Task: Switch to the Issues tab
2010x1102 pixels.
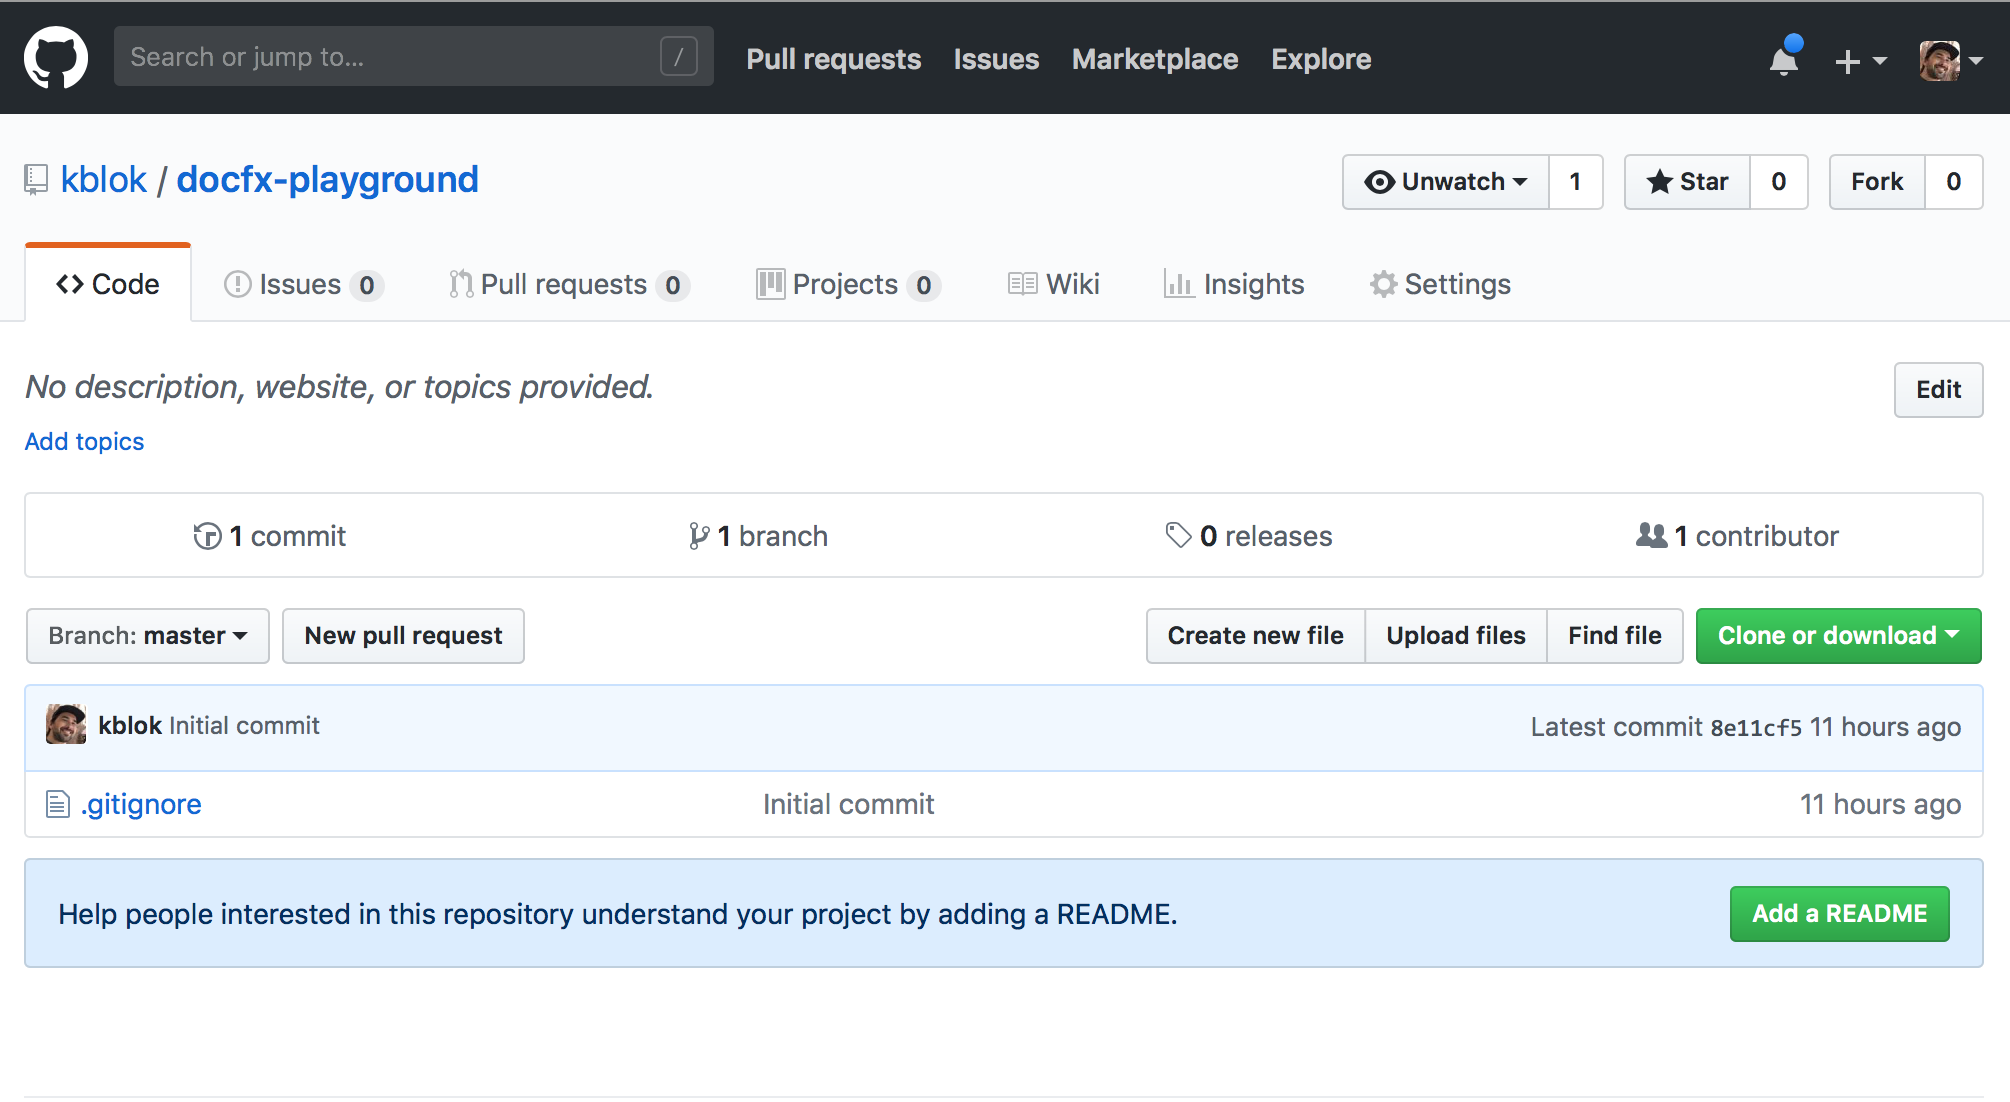Action: (302, 285)
